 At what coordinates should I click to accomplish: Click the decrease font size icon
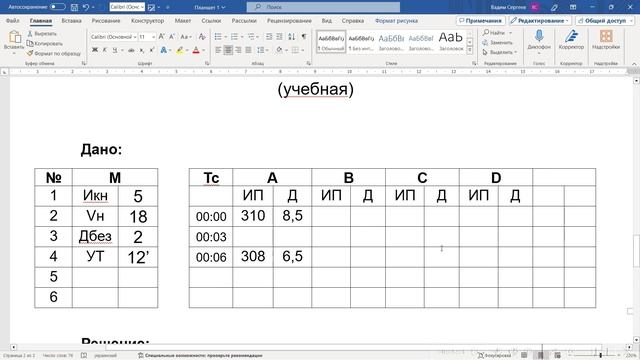click(172, 37)
